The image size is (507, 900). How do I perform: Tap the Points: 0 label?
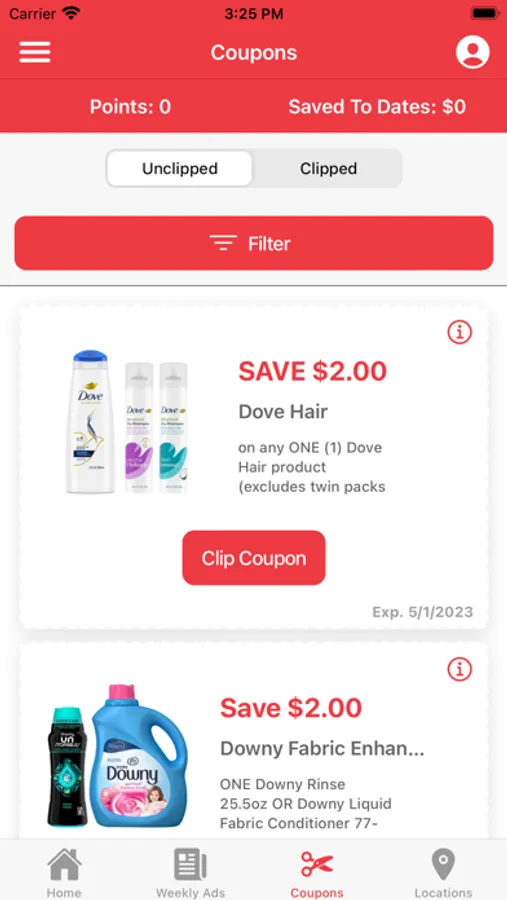(130, 107)
